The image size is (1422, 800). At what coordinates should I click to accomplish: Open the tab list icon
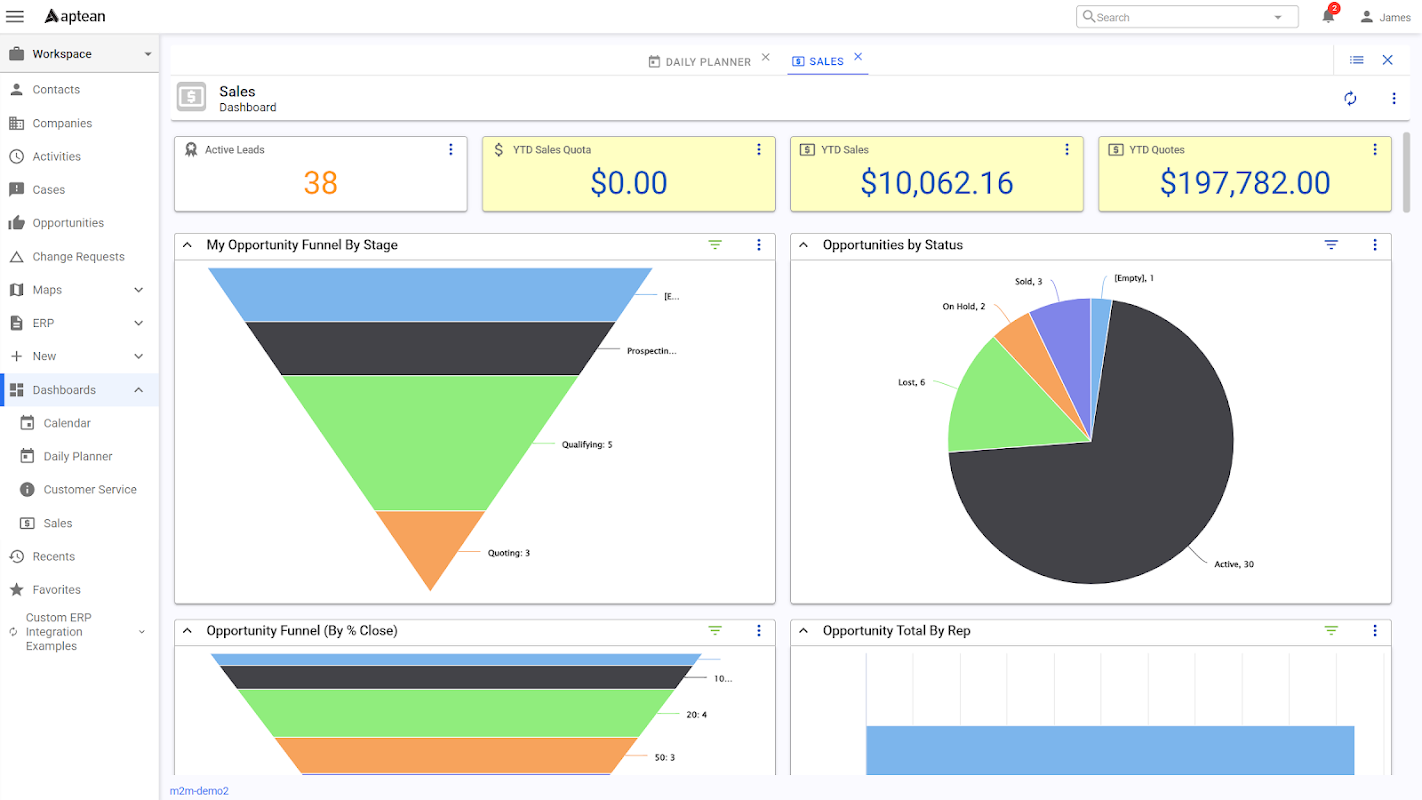click(1356, 60)
